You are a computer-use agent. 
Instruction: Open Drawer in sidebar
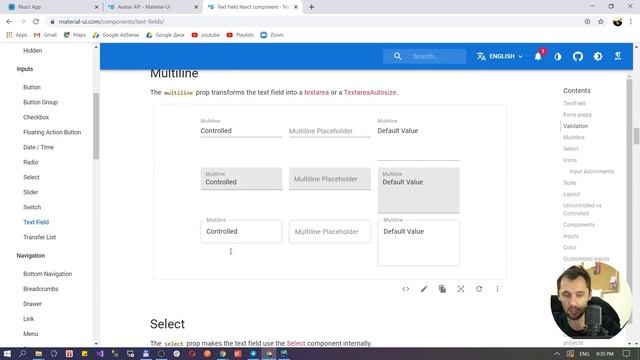tap(32, 304)
